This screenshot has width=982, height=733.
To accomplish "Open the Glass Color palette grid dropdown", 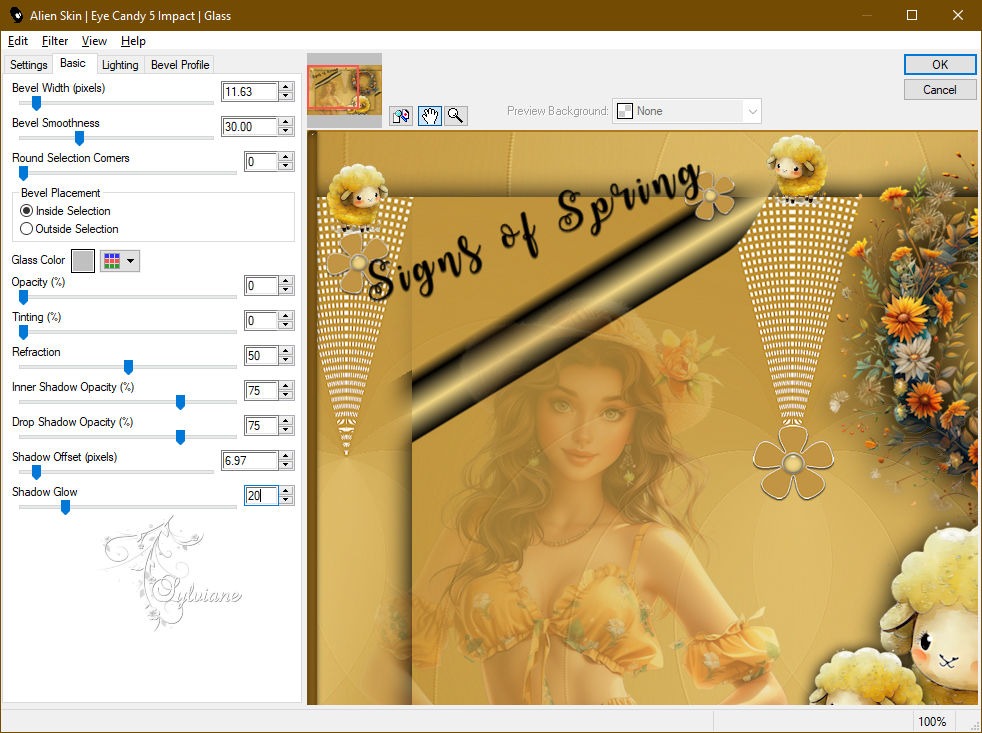I will click(x=120, y=261).
